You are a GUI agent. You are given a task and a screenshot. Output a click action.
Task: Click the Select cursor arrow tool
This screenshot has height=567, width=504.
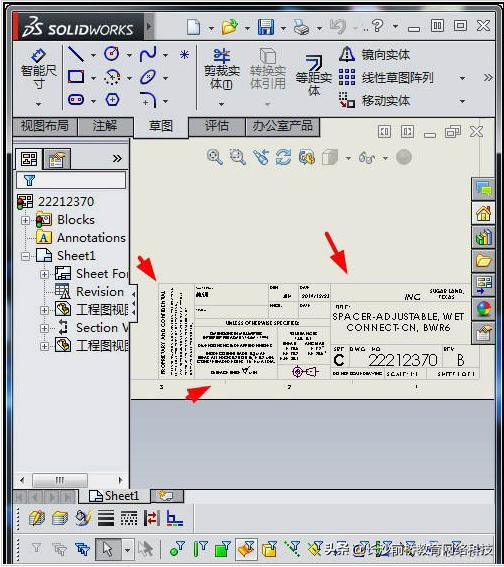coord(108,549)
